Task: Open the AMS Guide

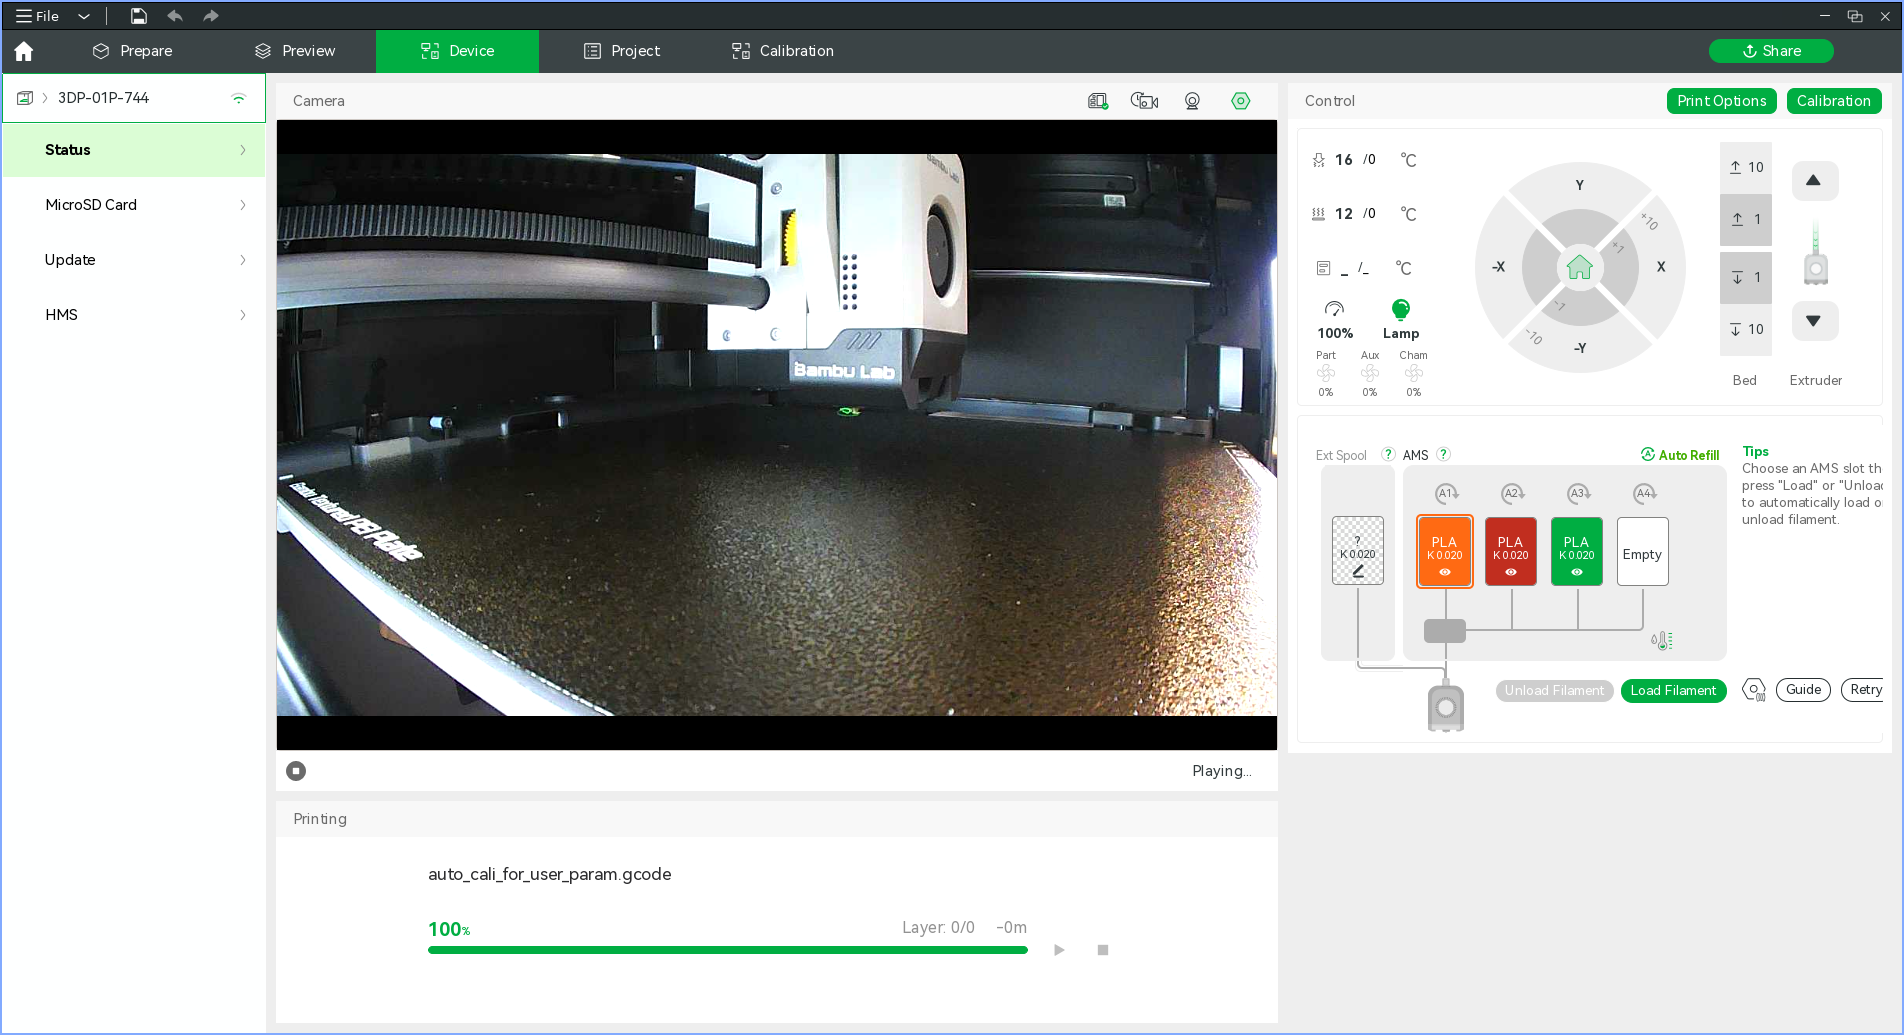Action: (1804, 691)
